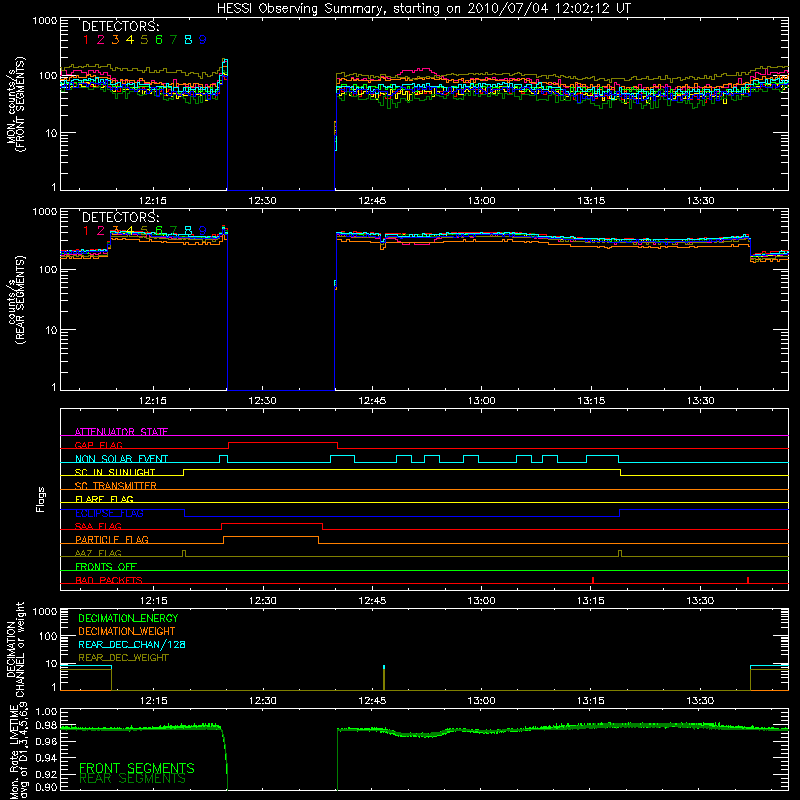The height and width of the screenshot is (800, 800).
Task: Click the BAD PACKETS flag label
Action: pyautogui.click(x=109, y=580)
